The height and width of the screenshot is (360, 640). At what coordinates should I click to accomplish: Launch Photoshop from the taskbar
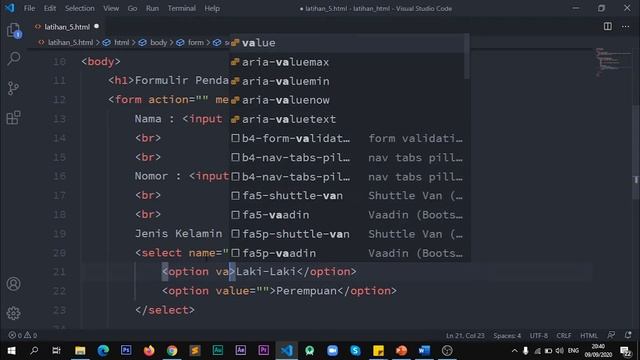coord(126,351)
